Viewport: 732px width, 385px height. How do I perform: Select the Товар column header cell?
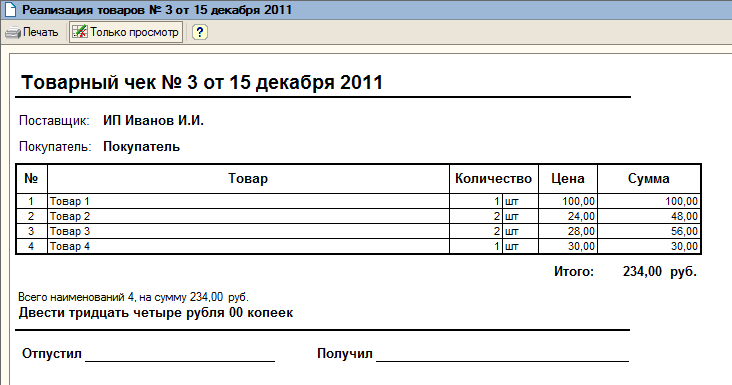(x=248, y=179)
